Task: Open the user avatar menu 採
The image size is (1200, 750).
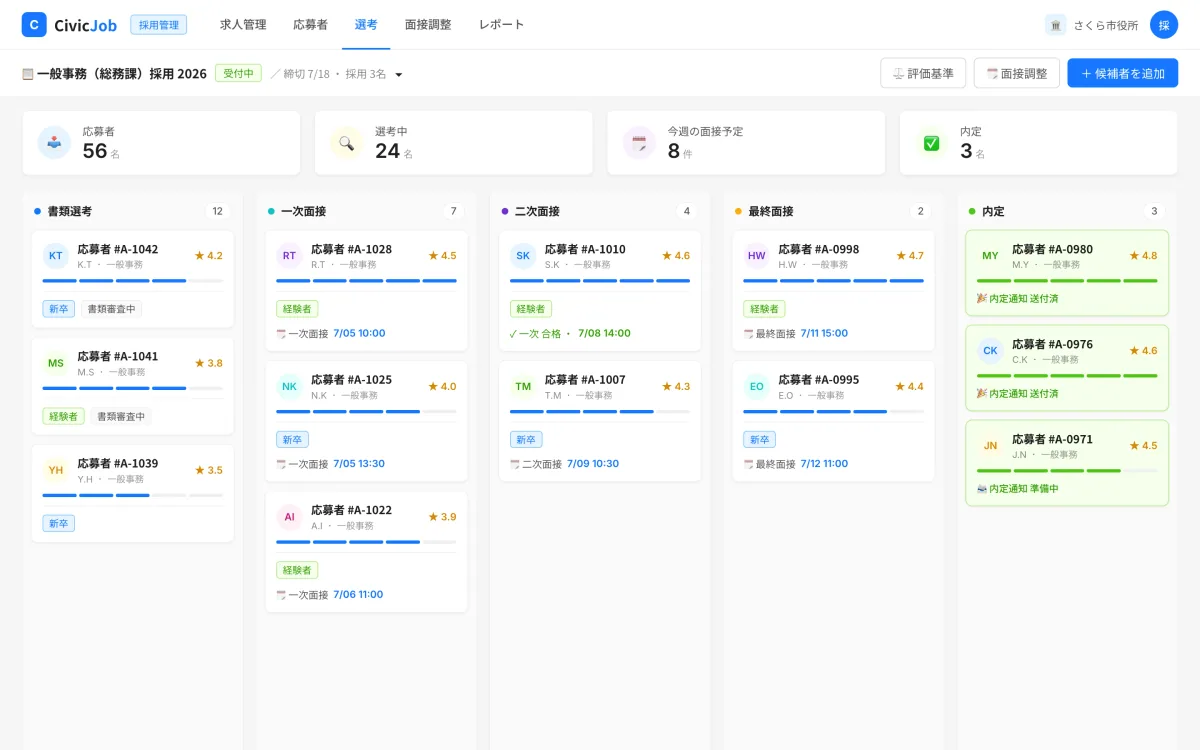Action: tap(1164, 25)
